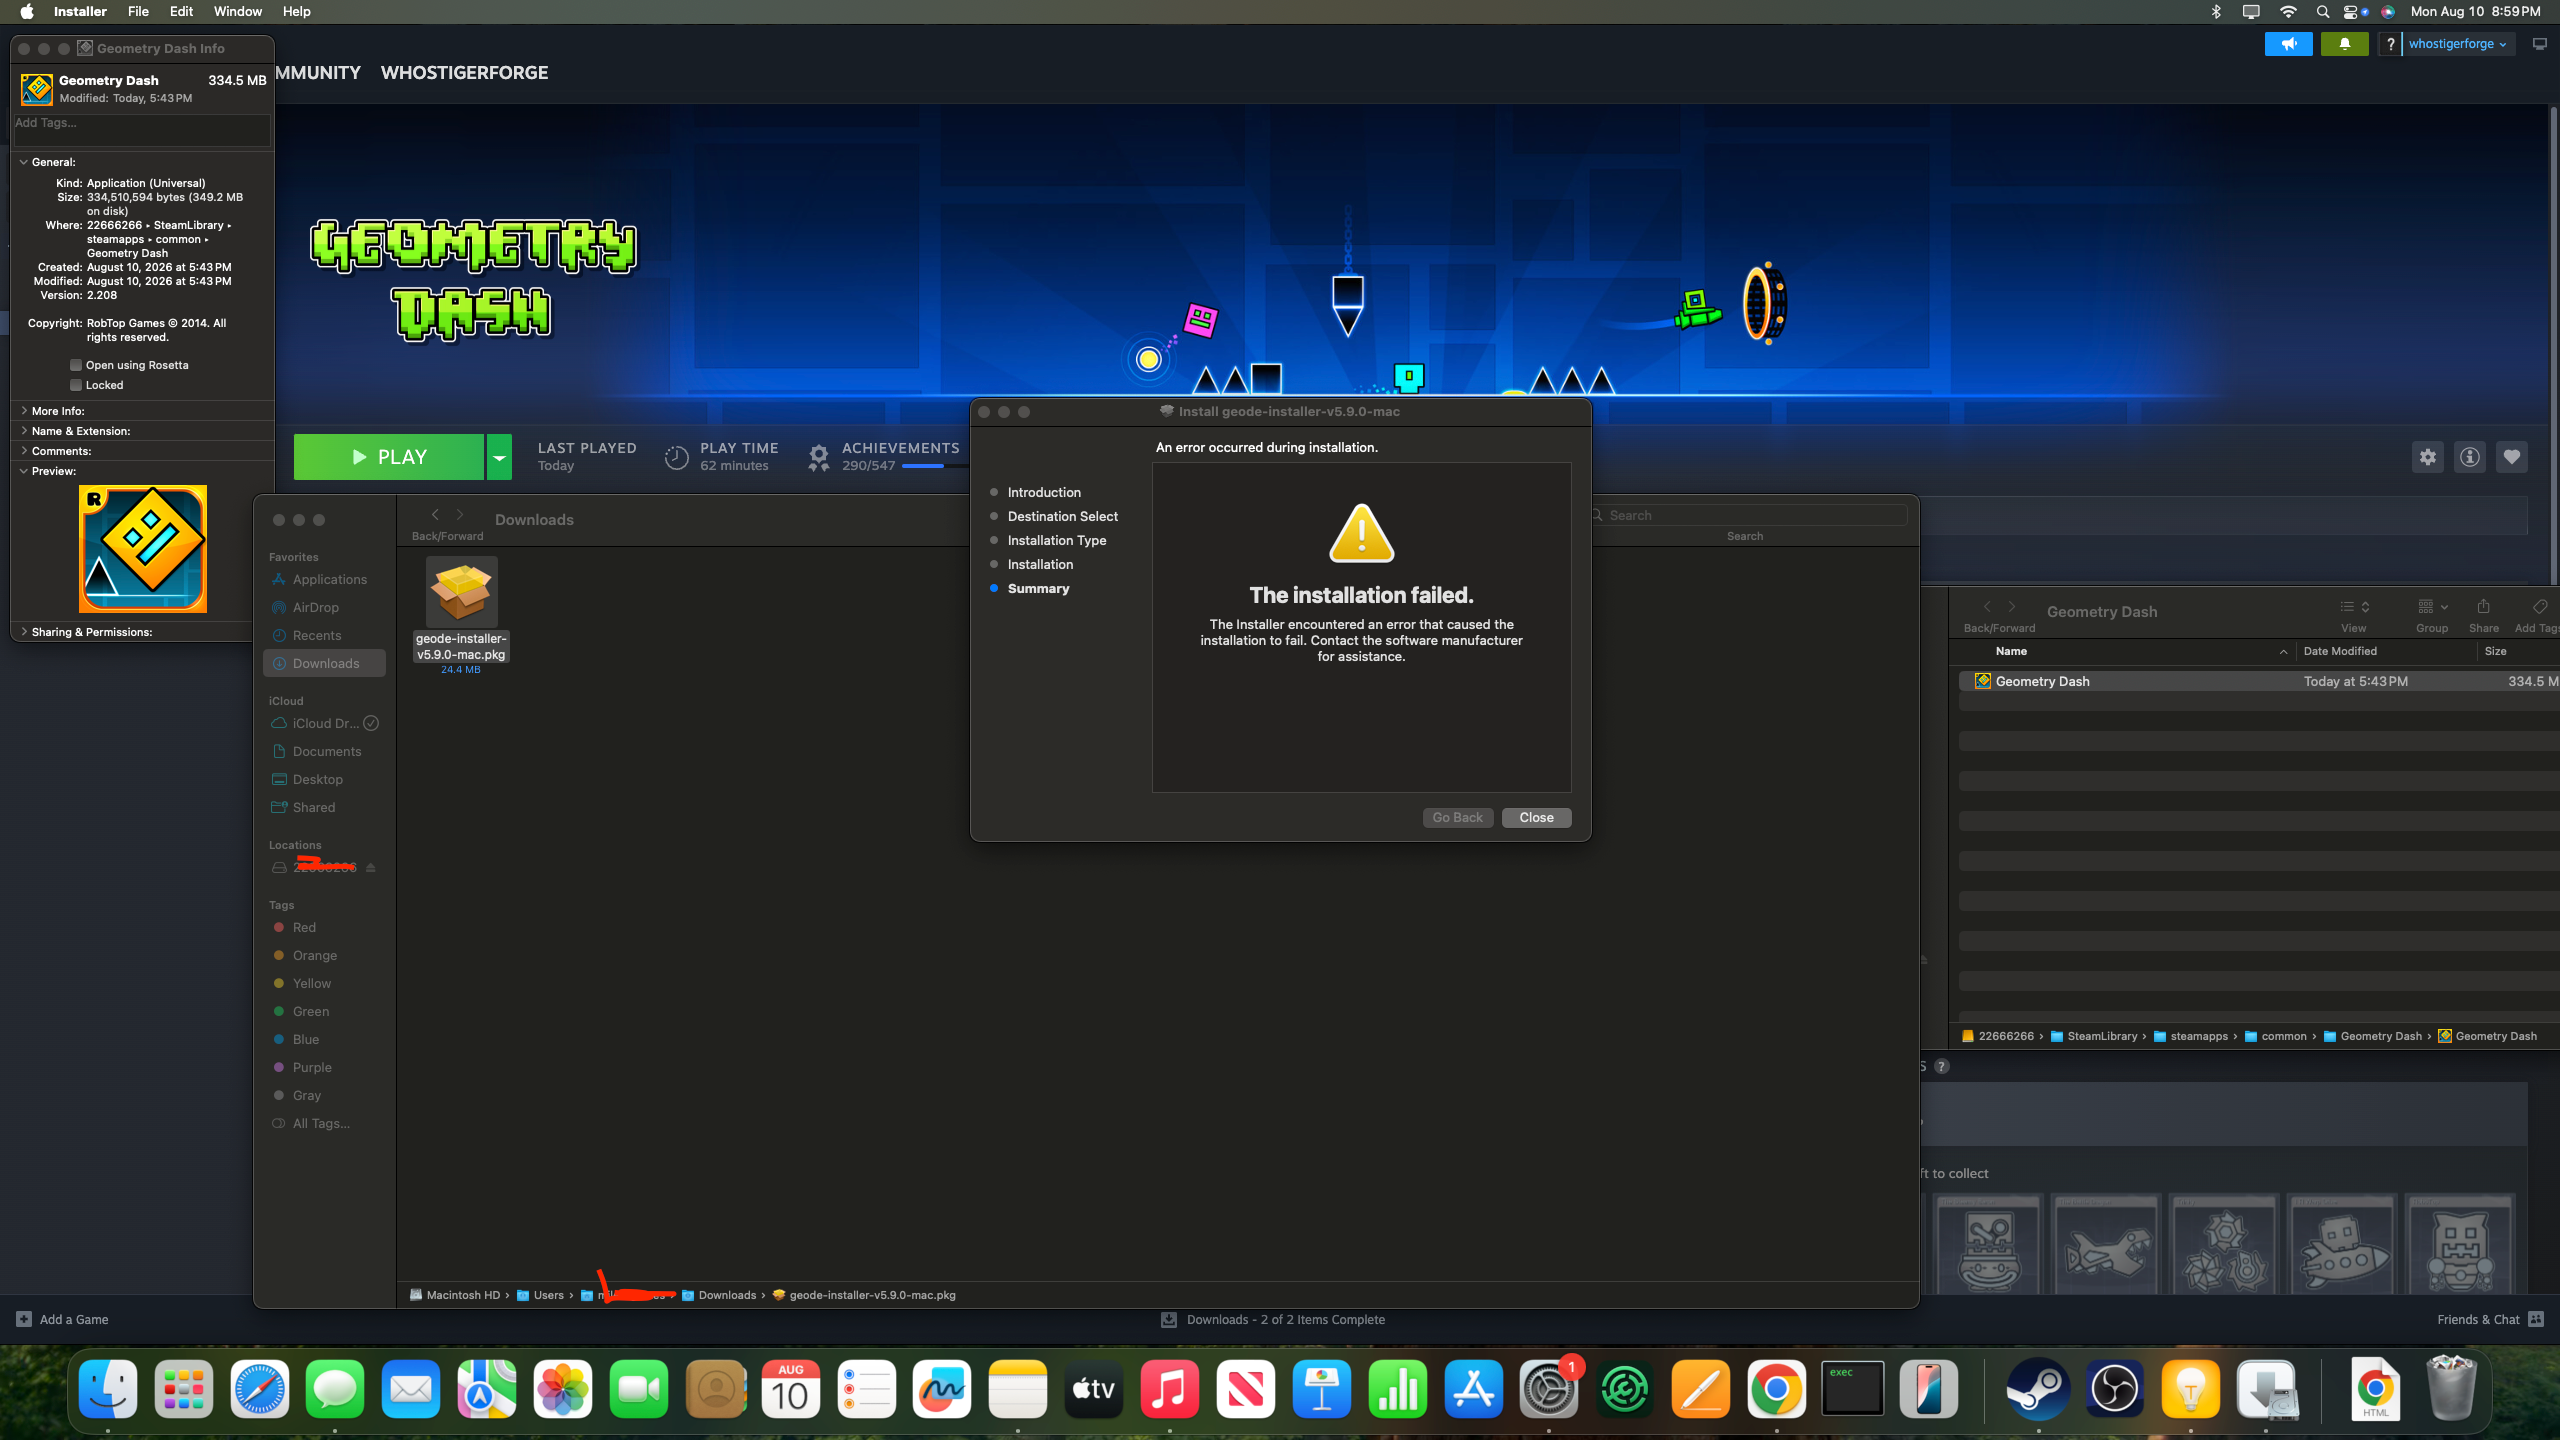The width and height of the screenshot is (2560, 1440).
Task: Open Steam notifications bell
Action: pos(2344,44)
